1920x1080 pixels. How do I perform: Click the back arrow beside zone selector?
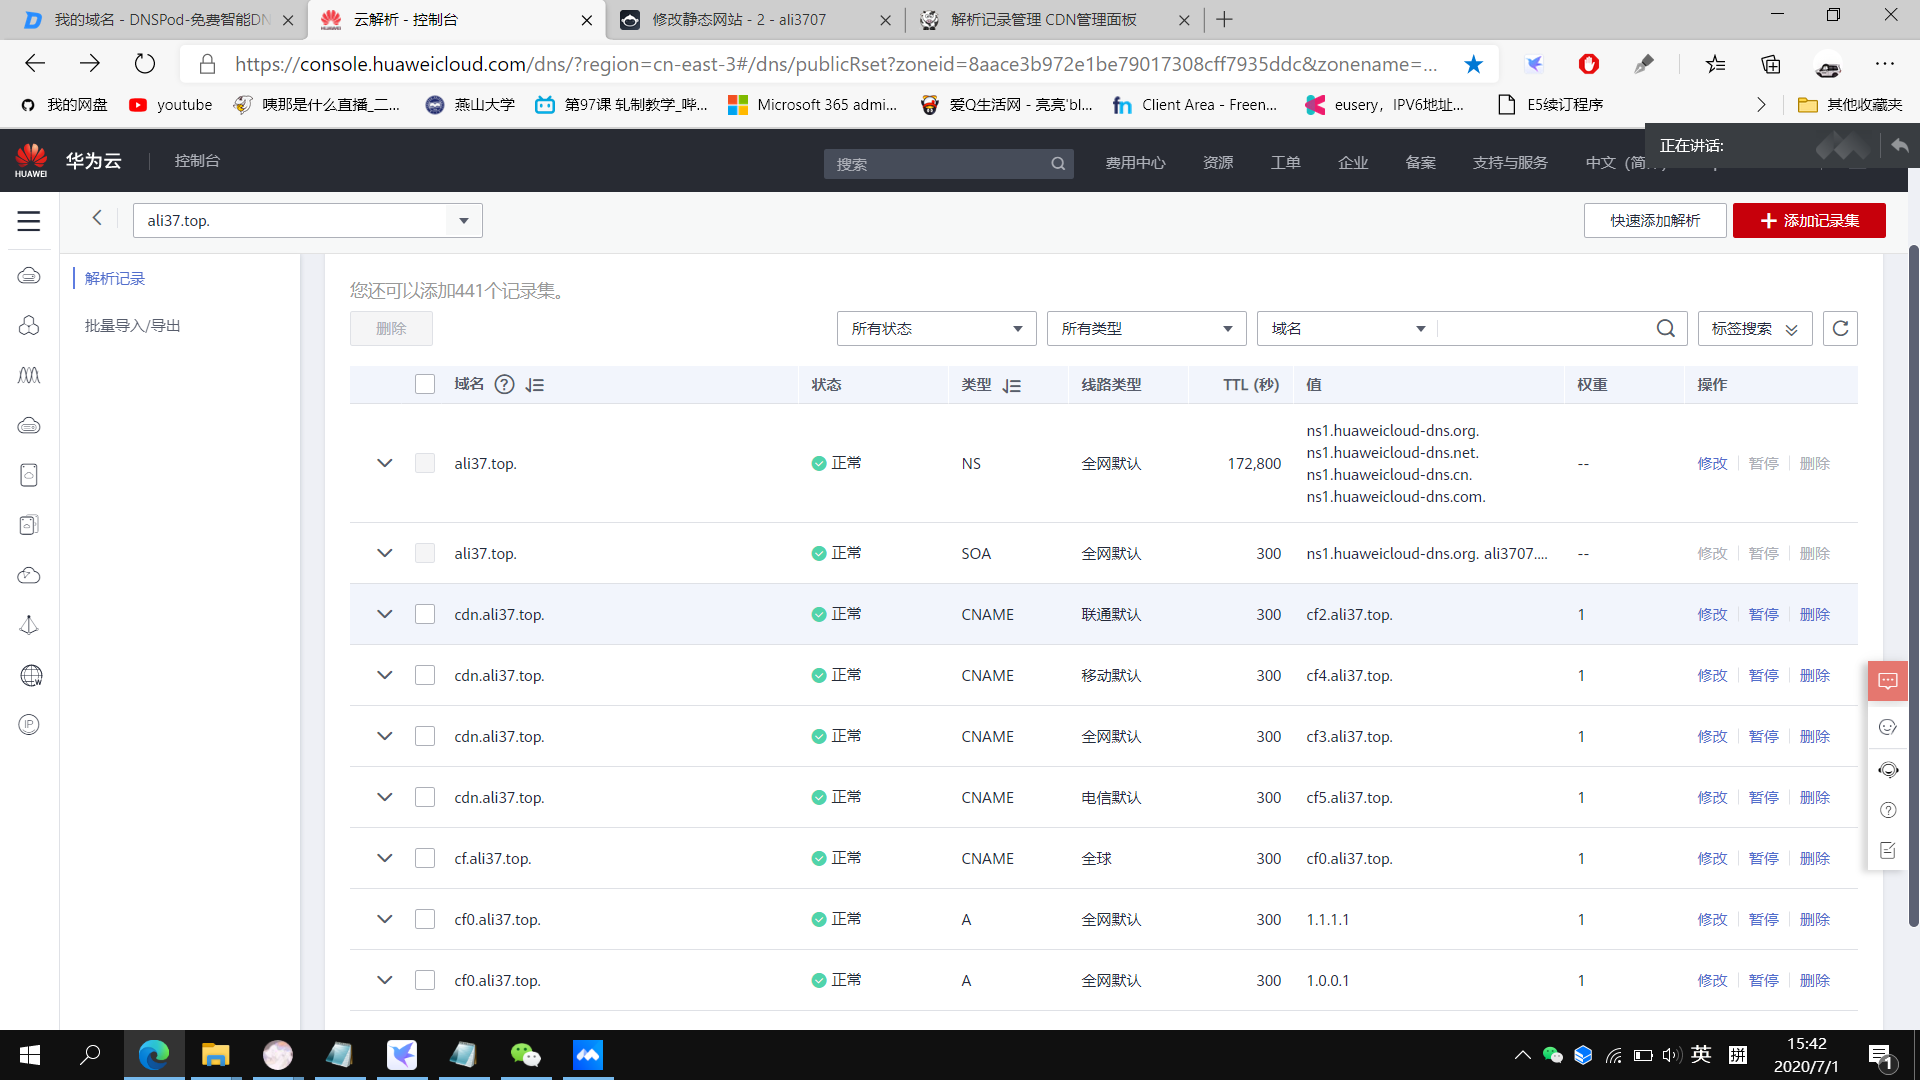(x=97, y=218)
